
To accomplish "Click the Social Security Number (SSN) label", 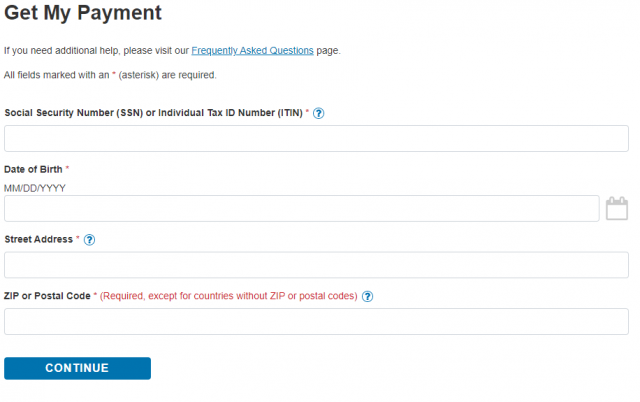I will click(153, 113).
